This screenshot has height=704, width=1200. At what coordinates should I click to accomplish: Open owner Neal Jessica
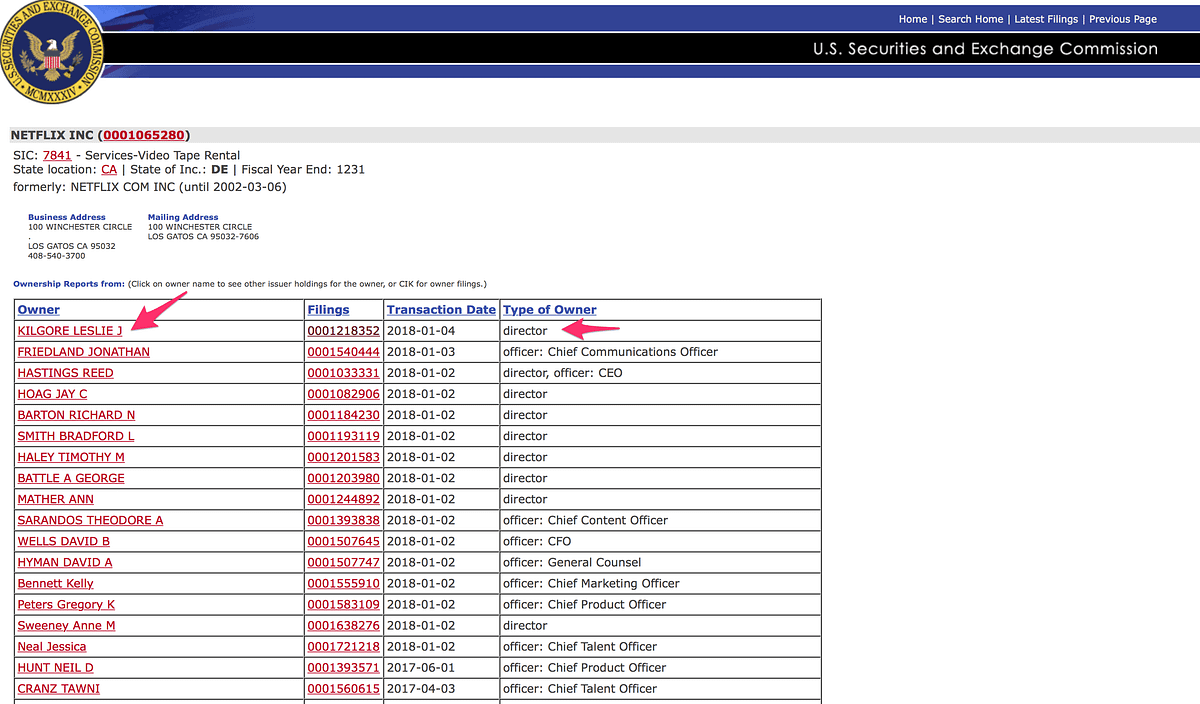51,646
